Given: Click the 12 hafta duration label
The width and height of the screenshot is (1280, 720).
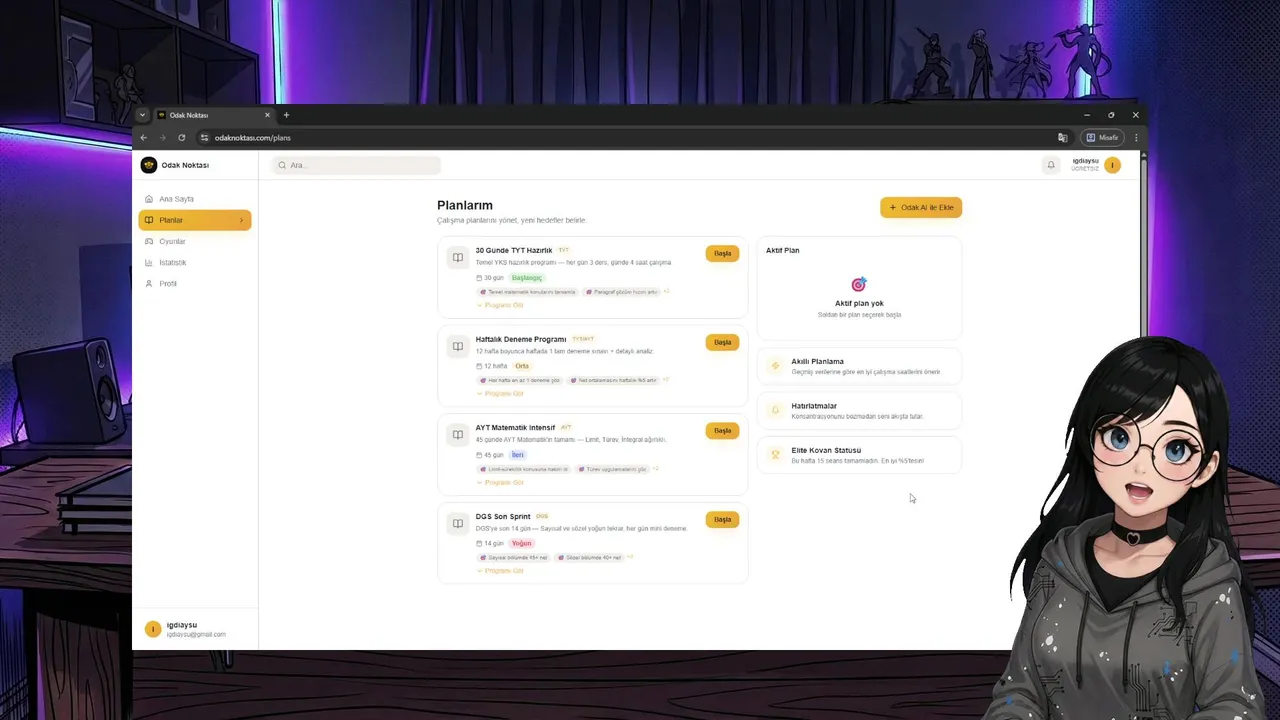Looking at the screenshot, I should tap(492, 366).
